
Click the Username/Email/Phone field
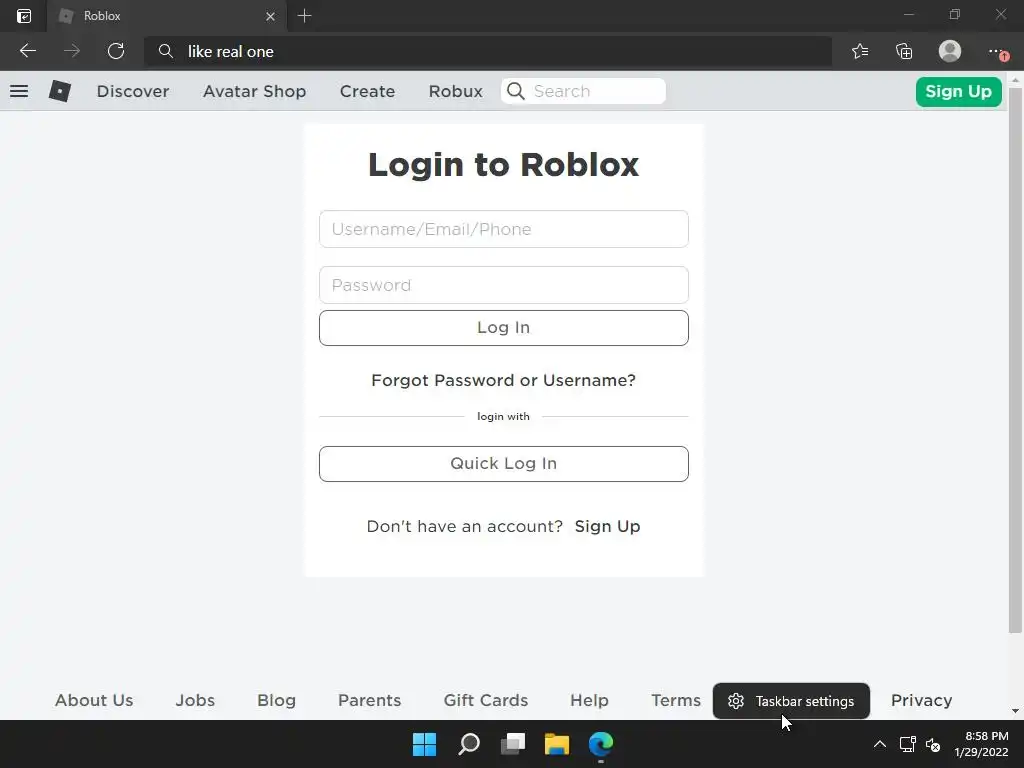click(504, 229)
